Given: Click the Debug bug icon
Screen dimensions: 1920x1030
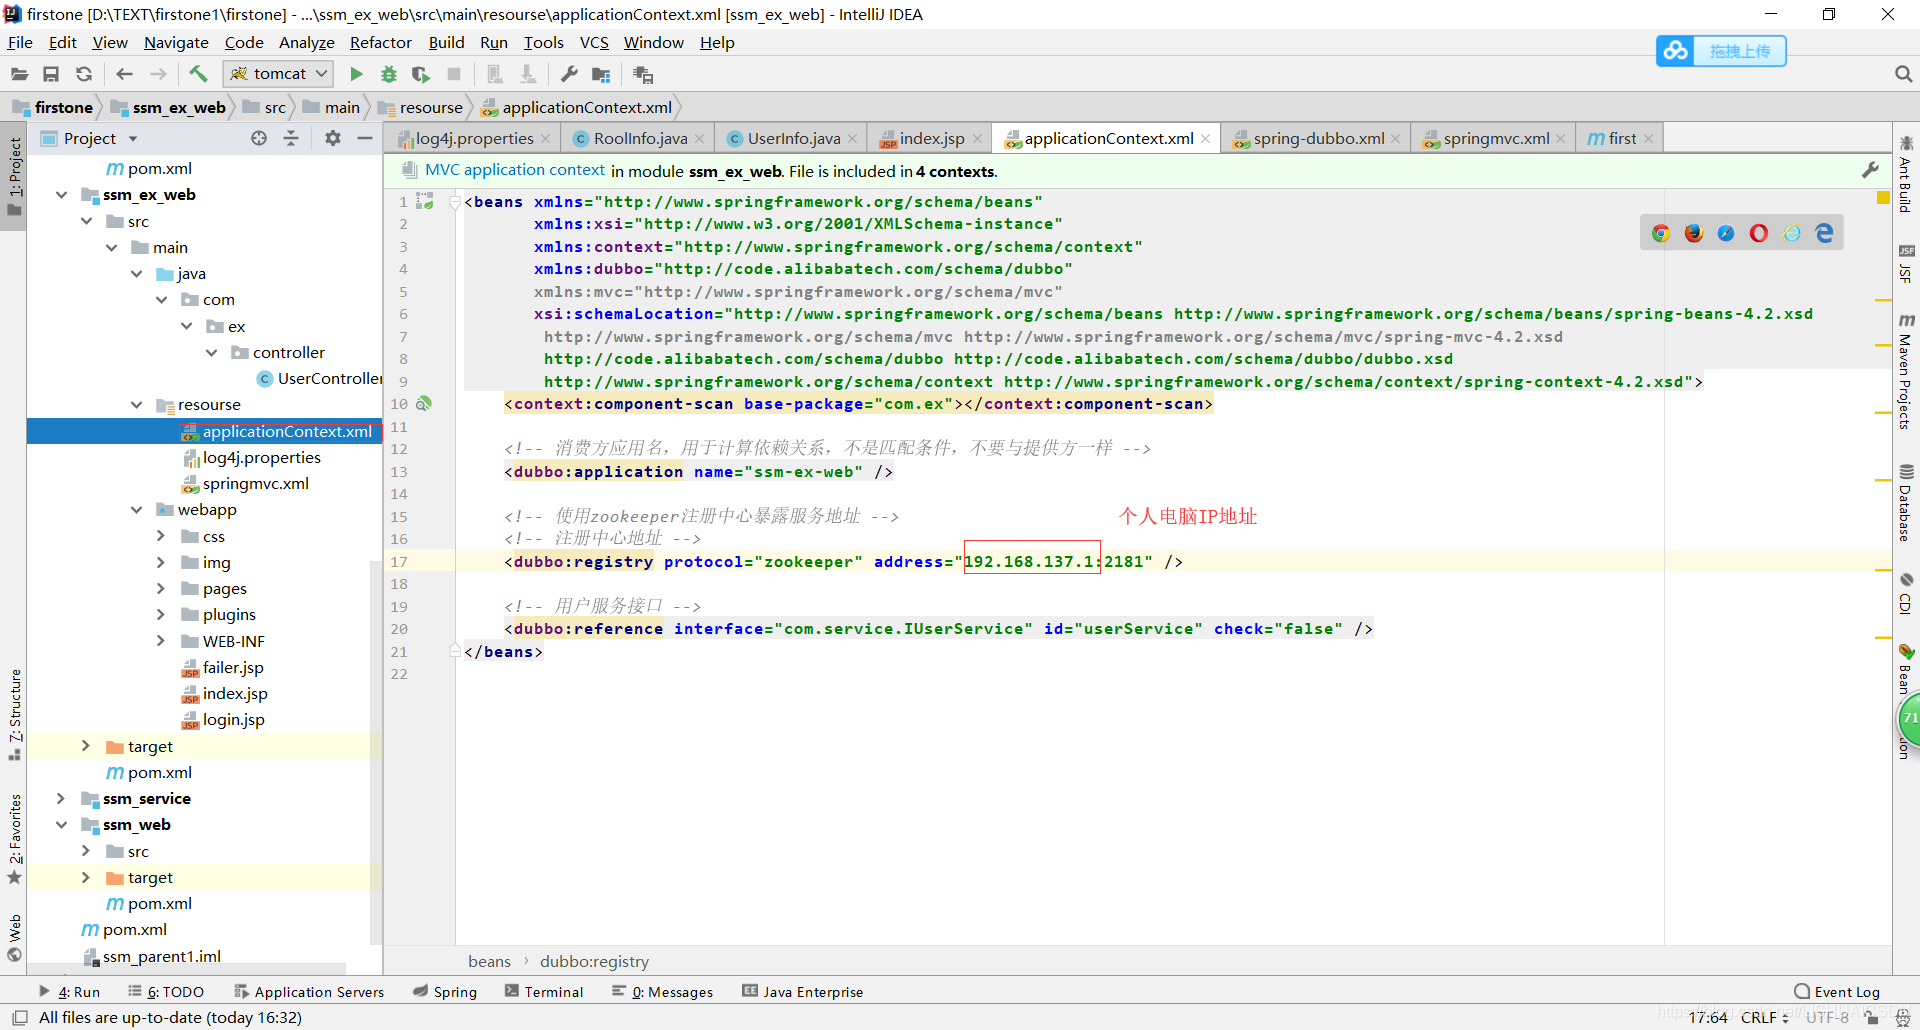Looking at the screenshot, I should 389,74.
